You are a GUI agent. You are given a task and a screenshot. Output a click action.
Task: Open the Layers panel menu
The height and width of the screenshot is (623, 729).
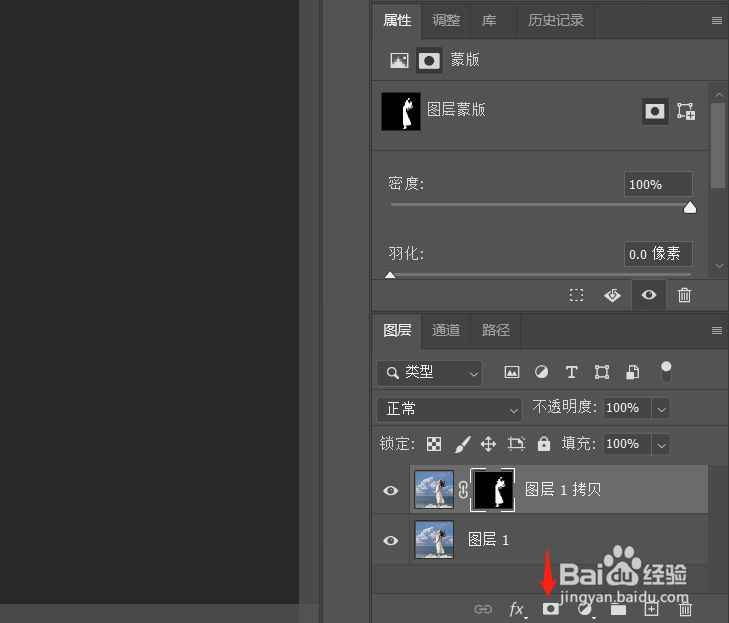coord(716,331)
